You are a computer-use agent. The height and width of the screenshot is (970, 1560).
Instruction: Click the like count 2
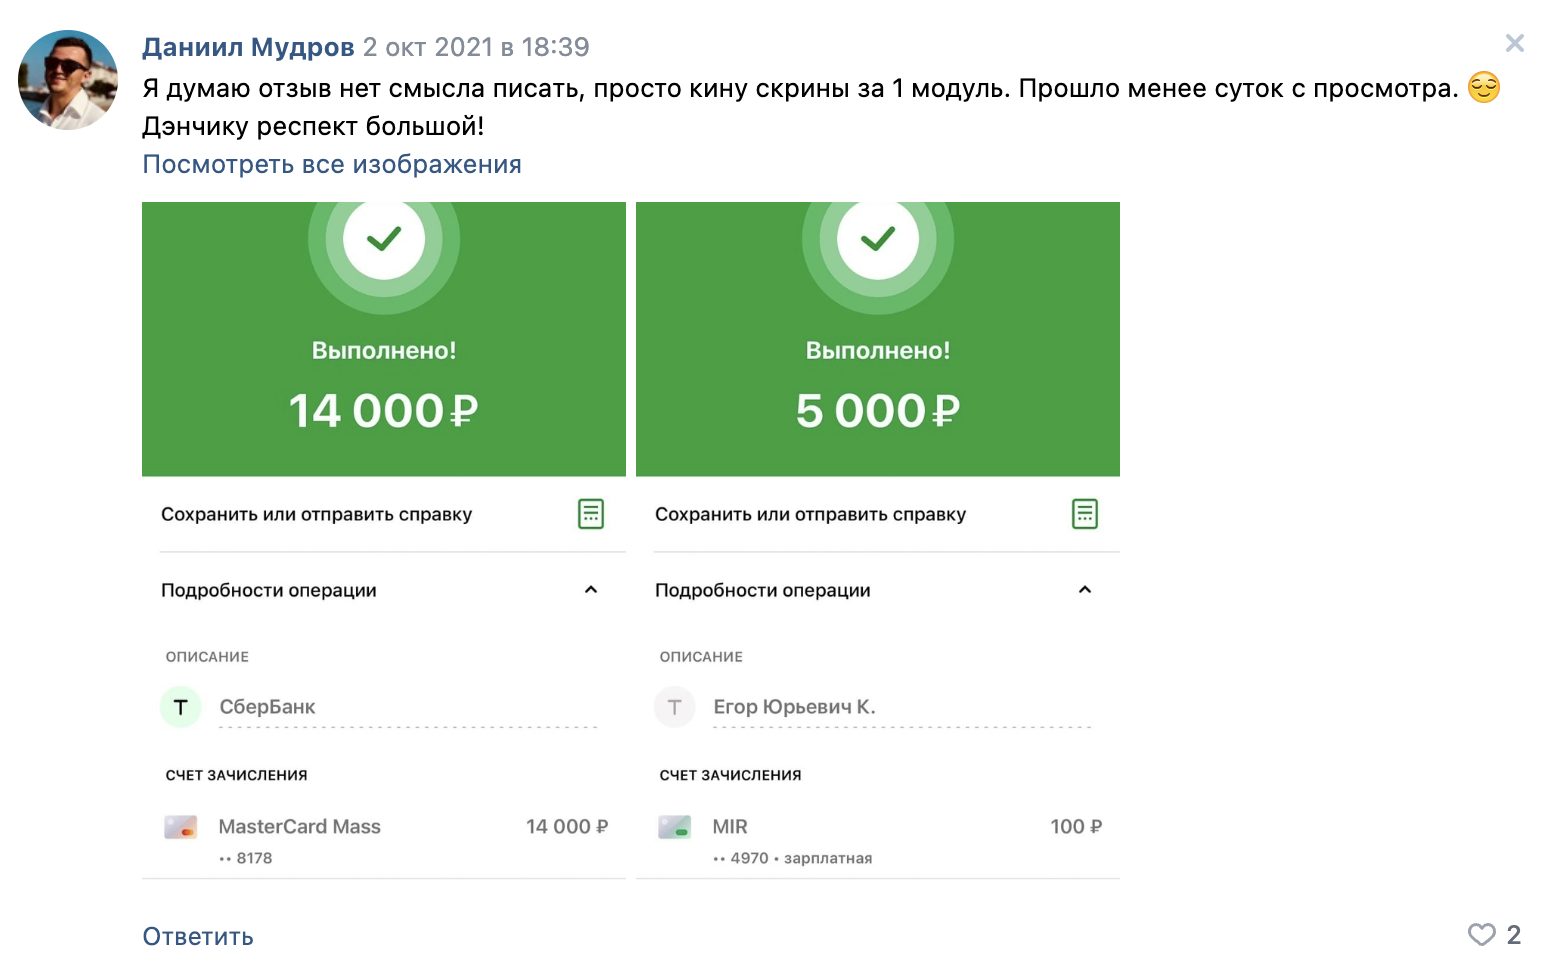coord(1514,935)
